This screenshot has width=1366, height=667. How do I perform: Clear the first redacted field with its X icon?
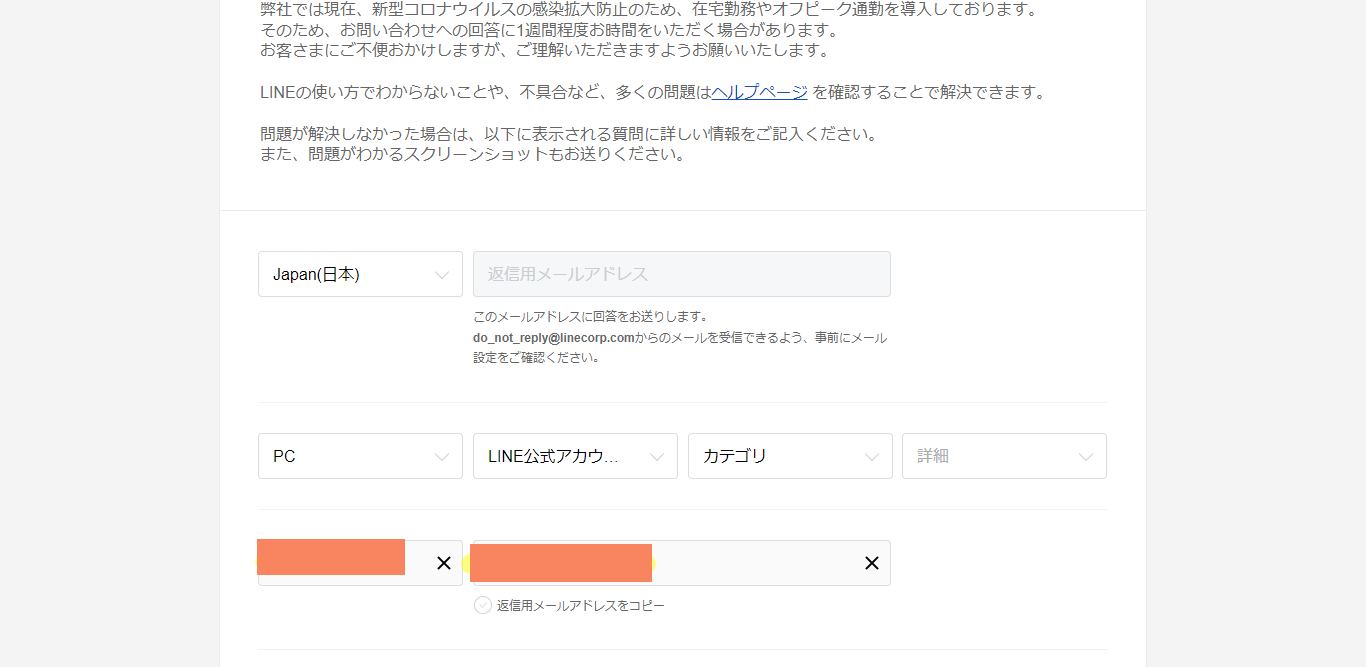click(x=444, y=563)
